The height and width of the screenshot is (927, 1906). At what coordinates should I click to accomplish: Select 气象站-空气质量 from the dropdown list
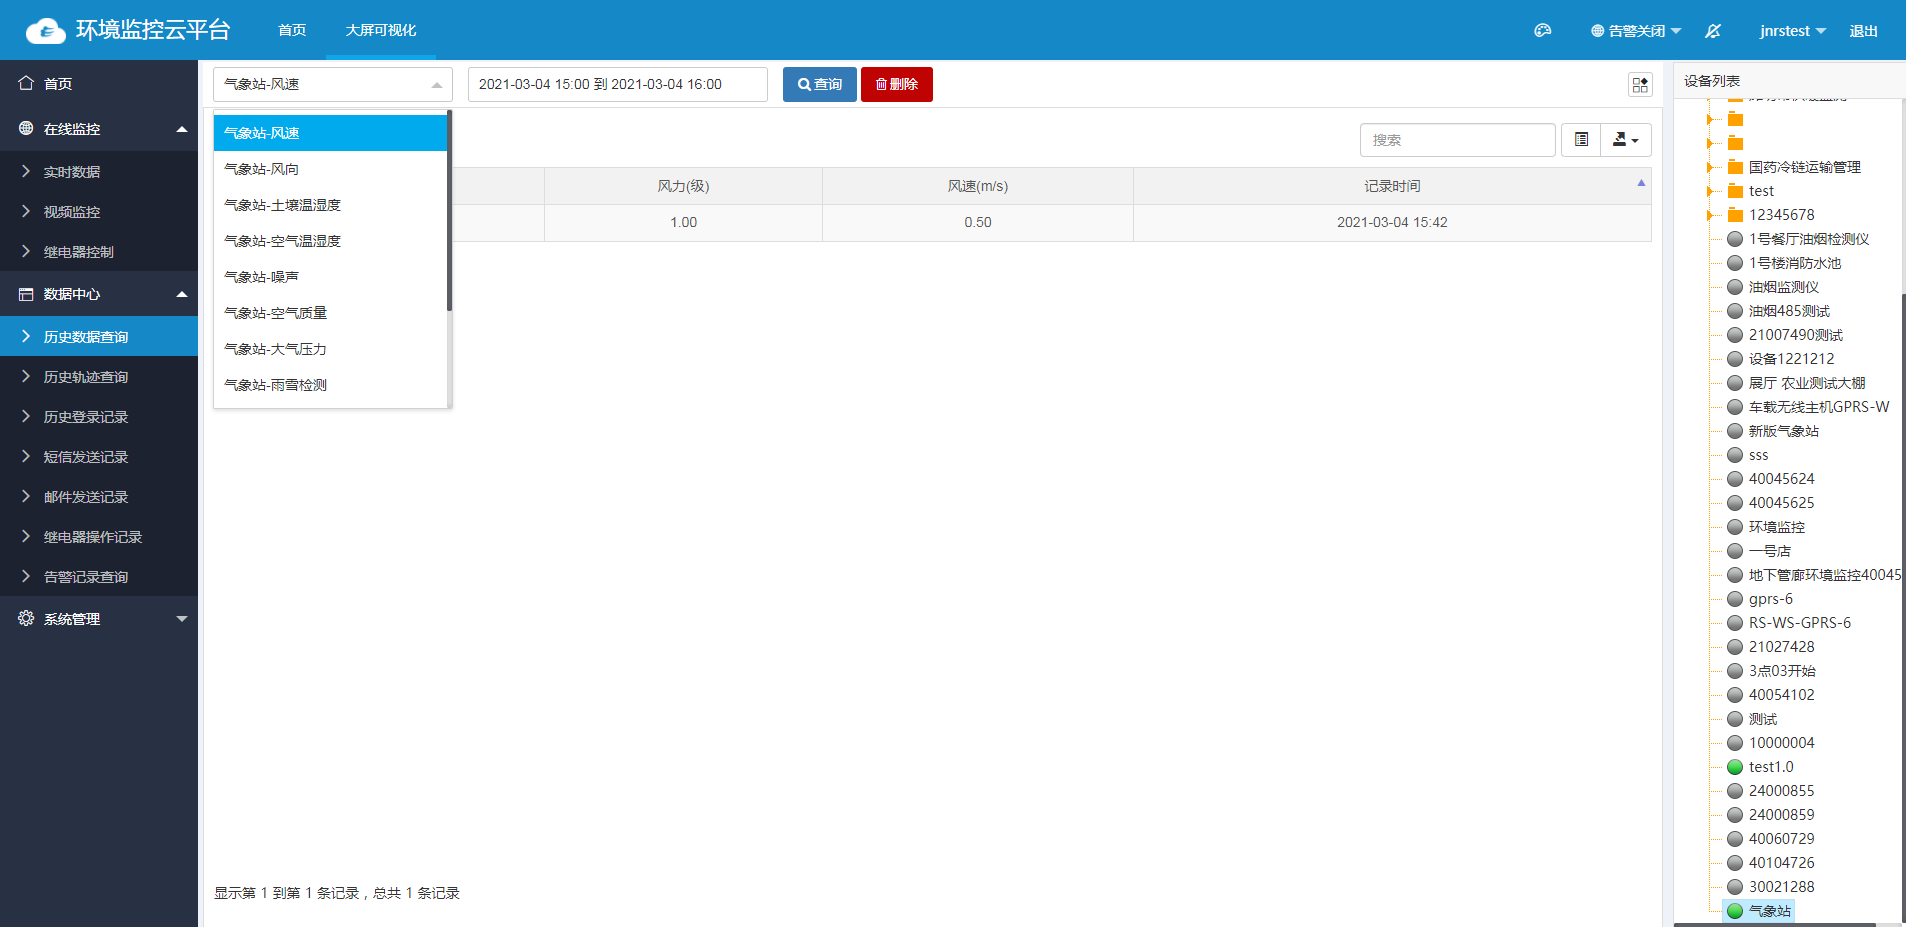pyautogui.click(x=276, y=313)
